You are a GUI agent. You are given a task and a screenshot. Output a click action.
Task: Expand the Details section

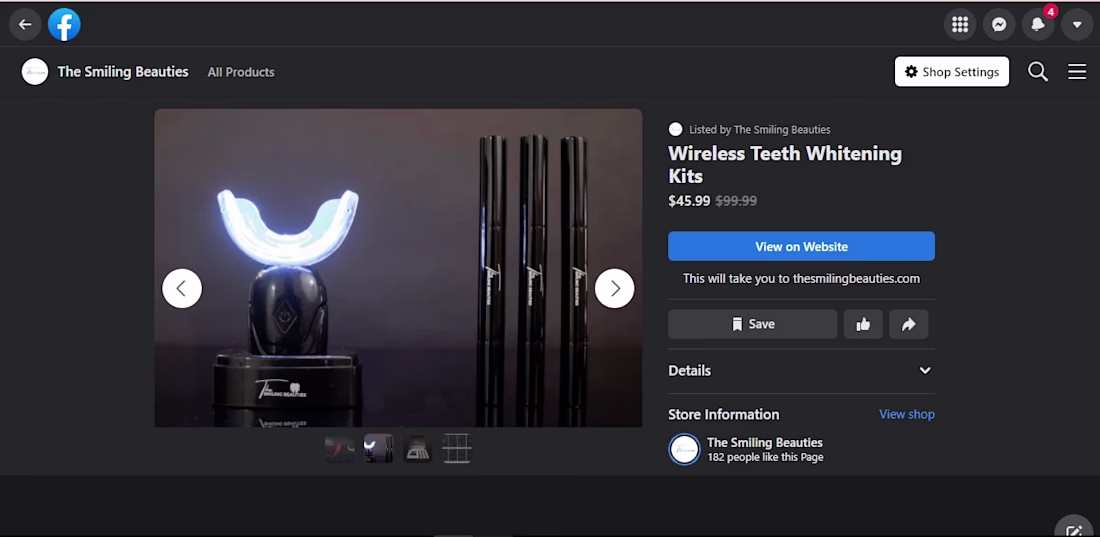[801, 371]
